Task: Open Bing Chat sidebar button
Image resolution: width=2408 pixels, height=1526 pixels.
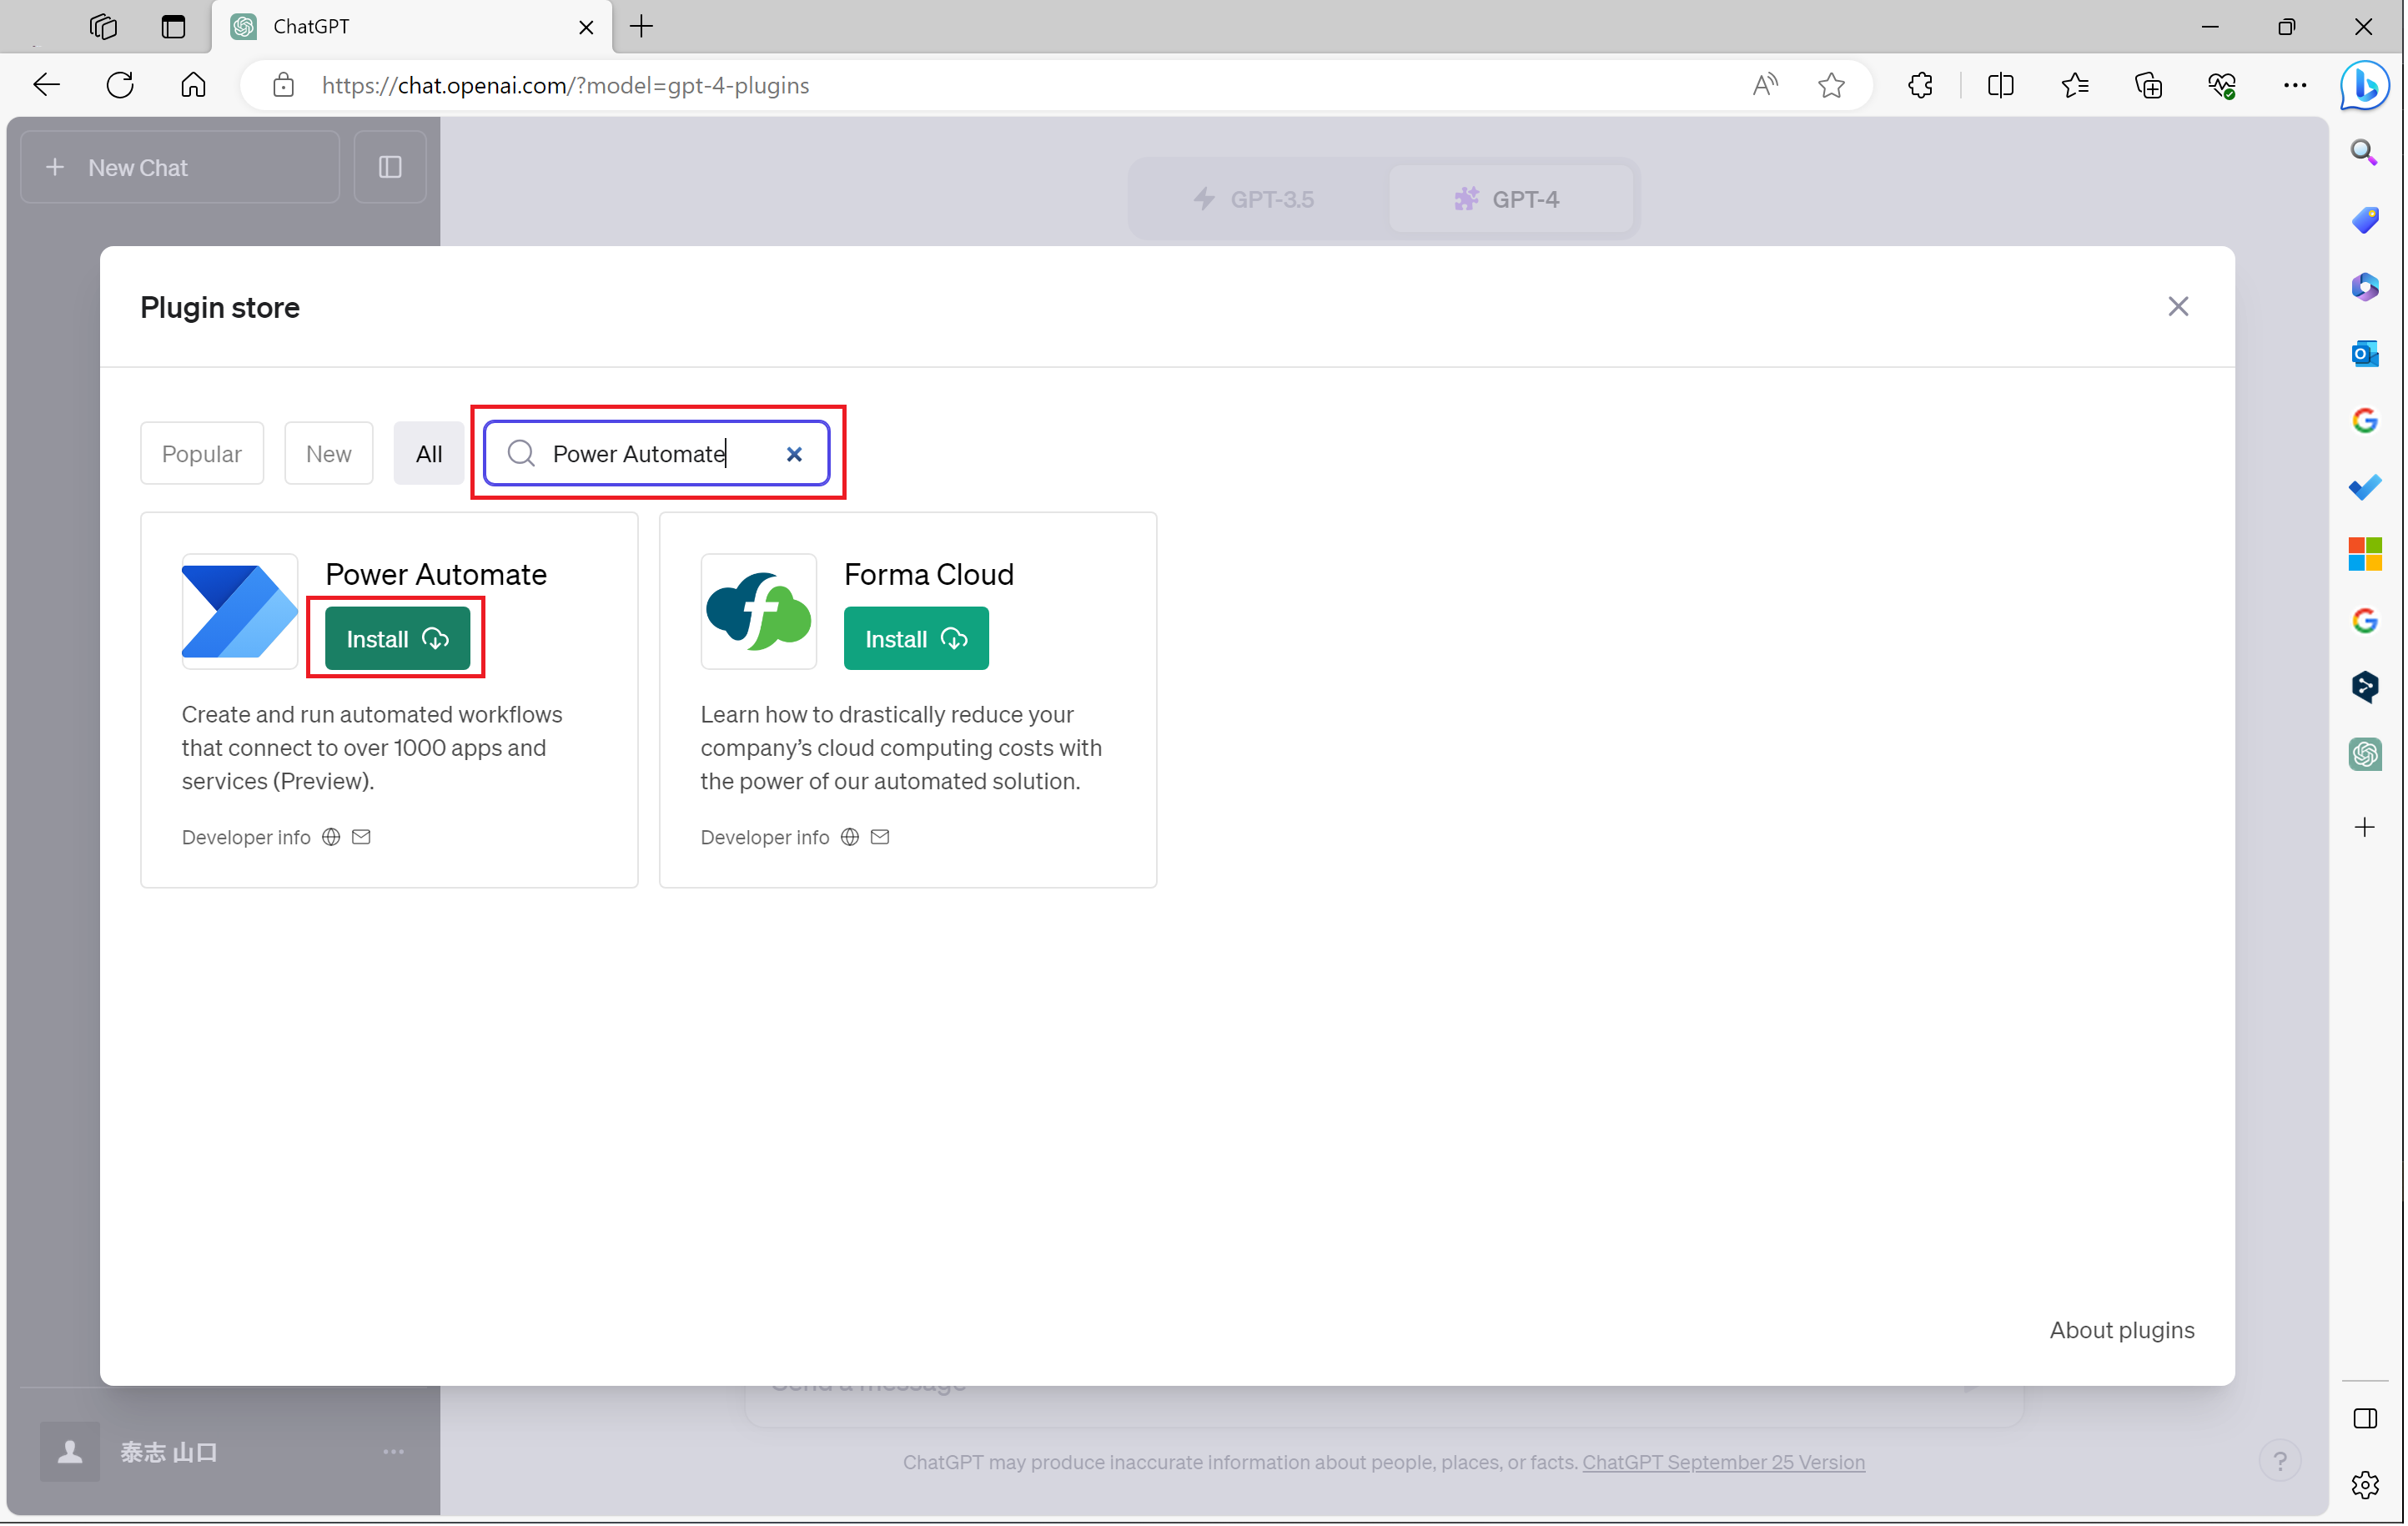Action: click(2365, 85)
